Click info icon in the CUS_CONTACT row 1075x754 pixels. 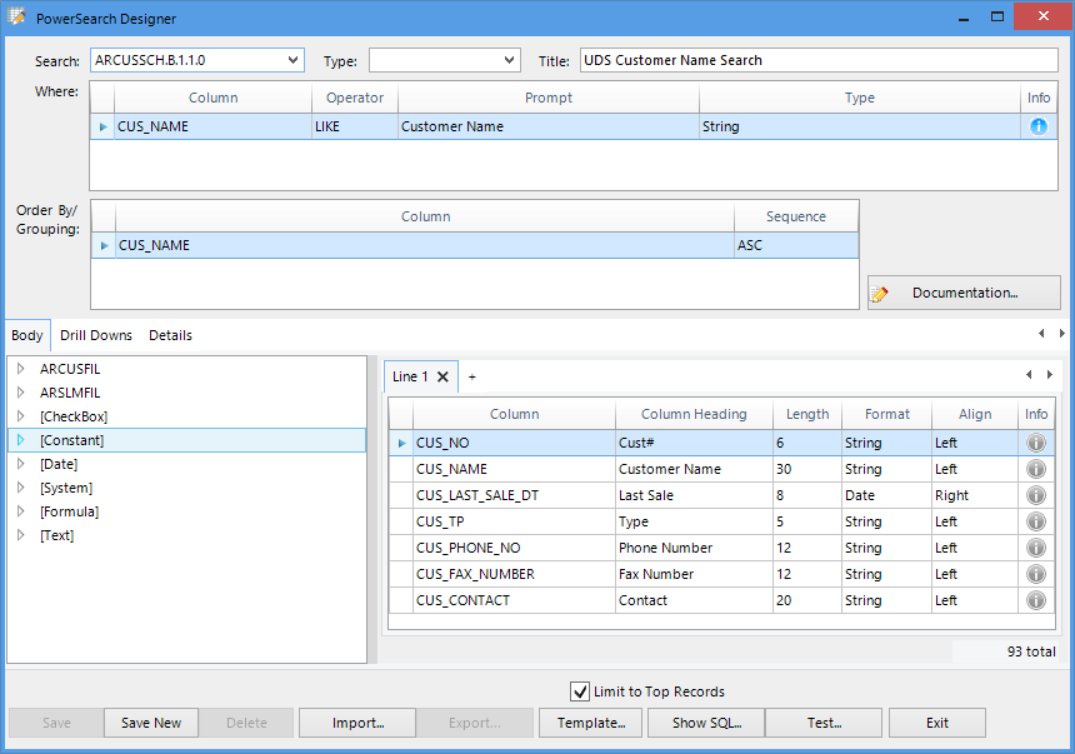point(1036,600)
